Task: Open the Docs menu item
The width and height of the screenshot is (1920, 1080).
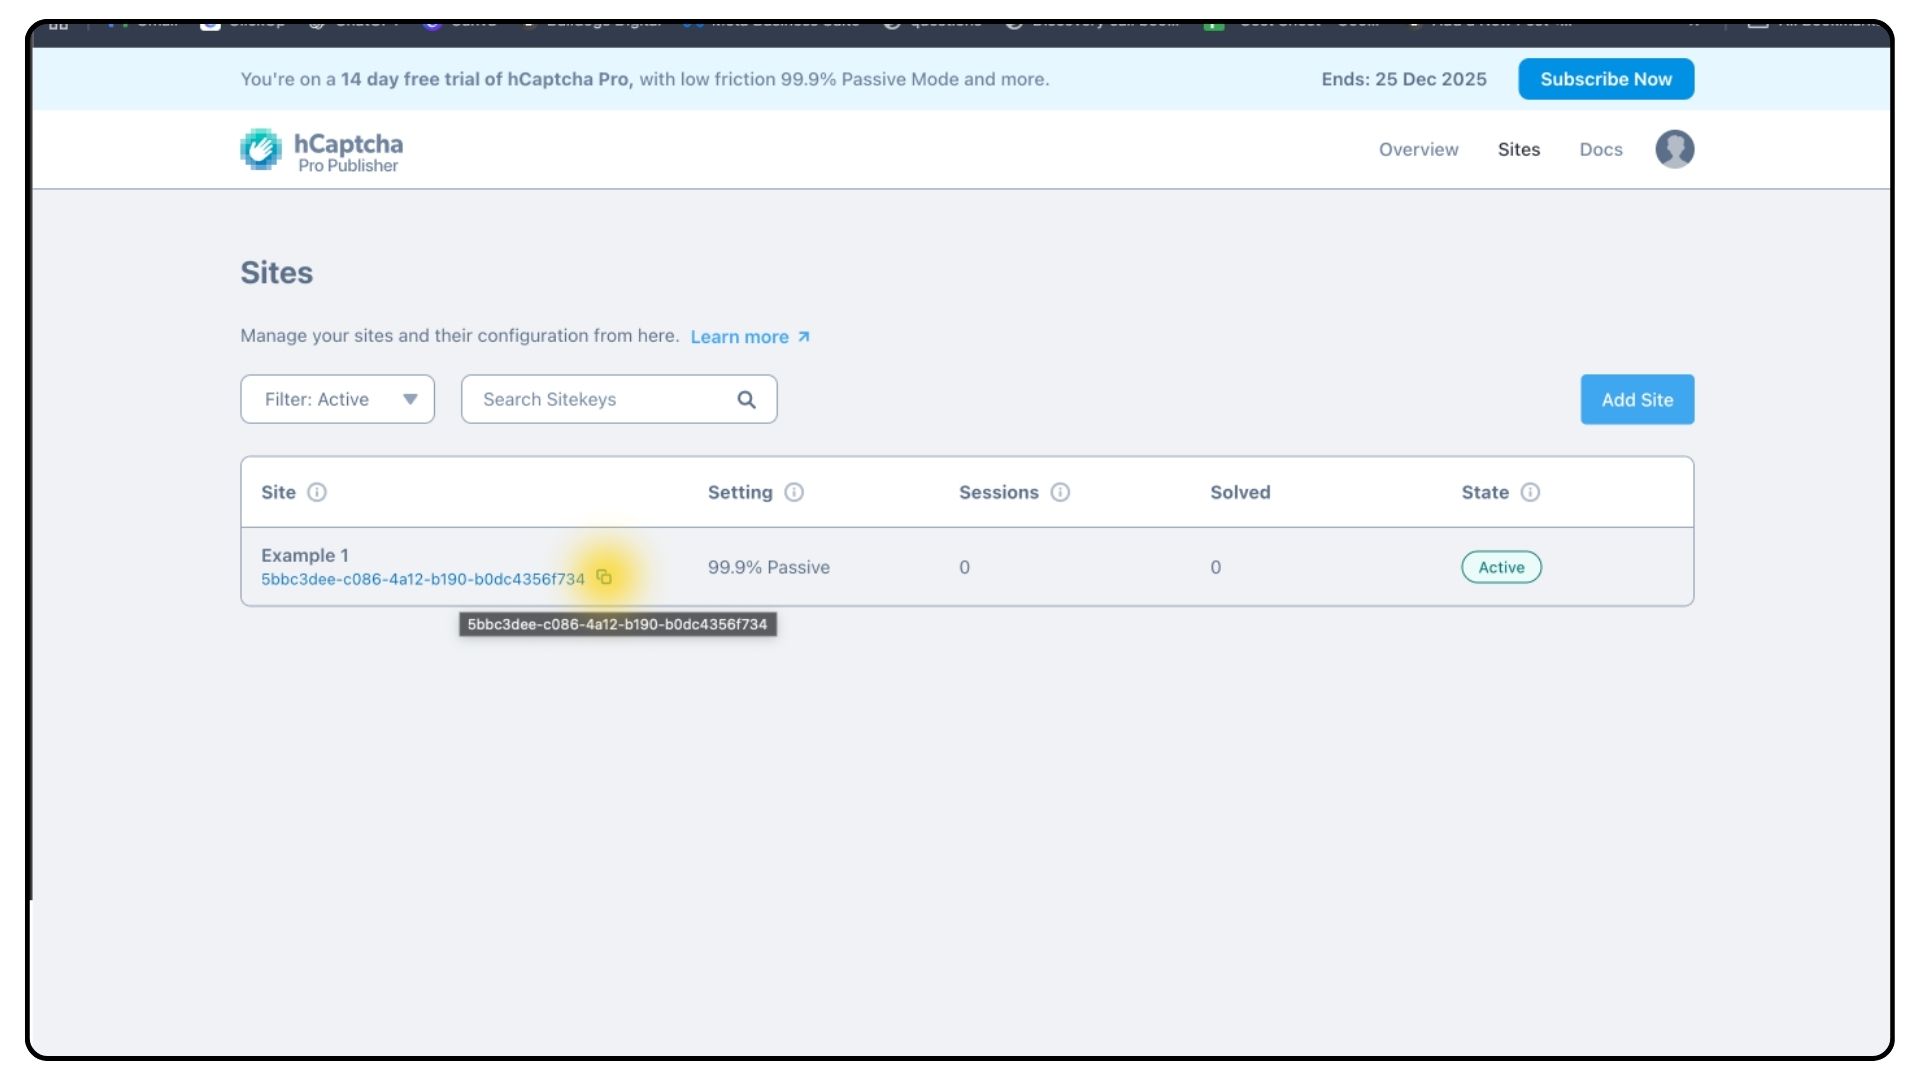Action: (x=1600, y=149)
